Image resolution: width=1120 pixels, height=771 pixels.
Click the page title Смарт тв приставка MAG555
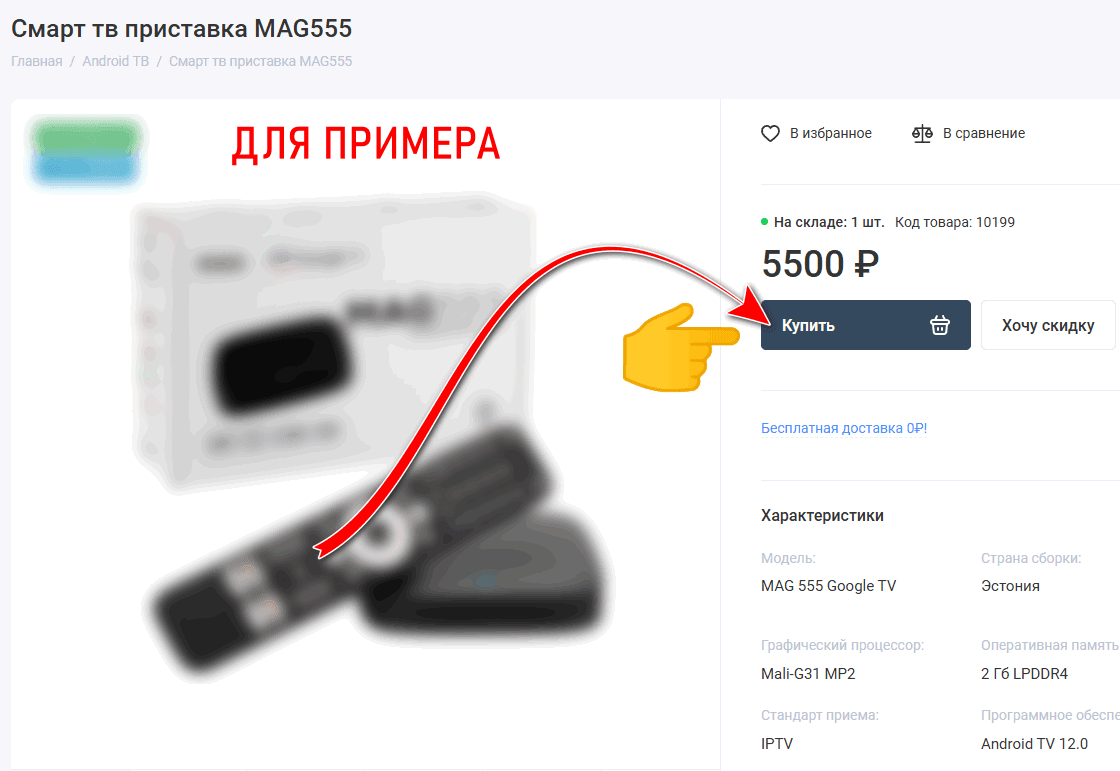coord(181,29)
